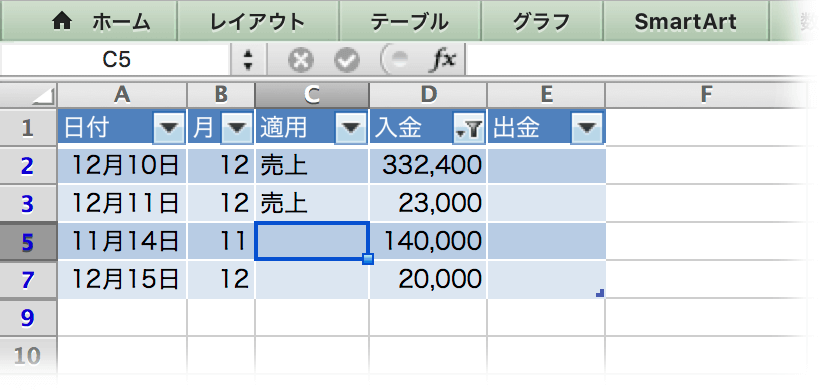The width and height of the screenshot is (824, 390).
Task: Click the formula confirm checkmark icon
Action: (347, 61)
